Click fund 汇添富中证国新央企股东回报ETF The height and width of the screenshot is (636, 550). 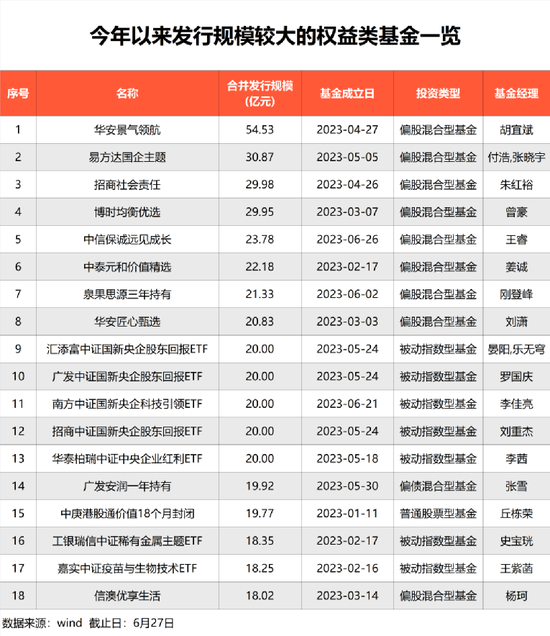pyautogui.click(x=127, y=349)
